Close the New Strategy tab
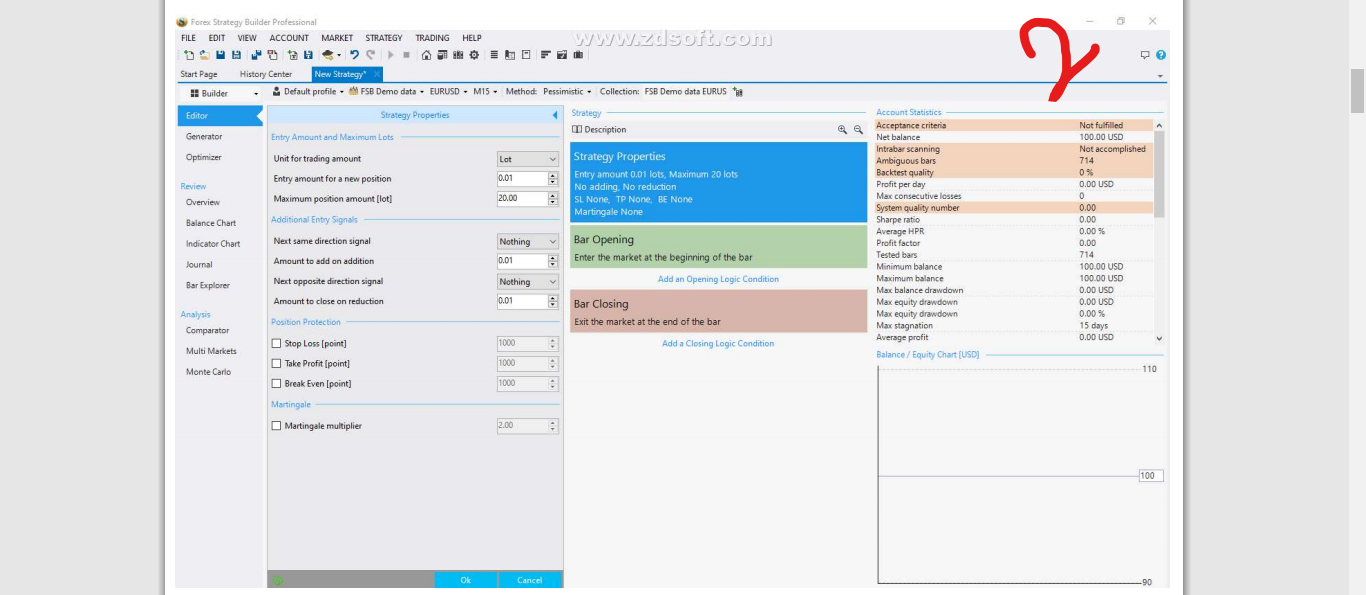This screenshot has width=1366, height=595. [376, 74]
